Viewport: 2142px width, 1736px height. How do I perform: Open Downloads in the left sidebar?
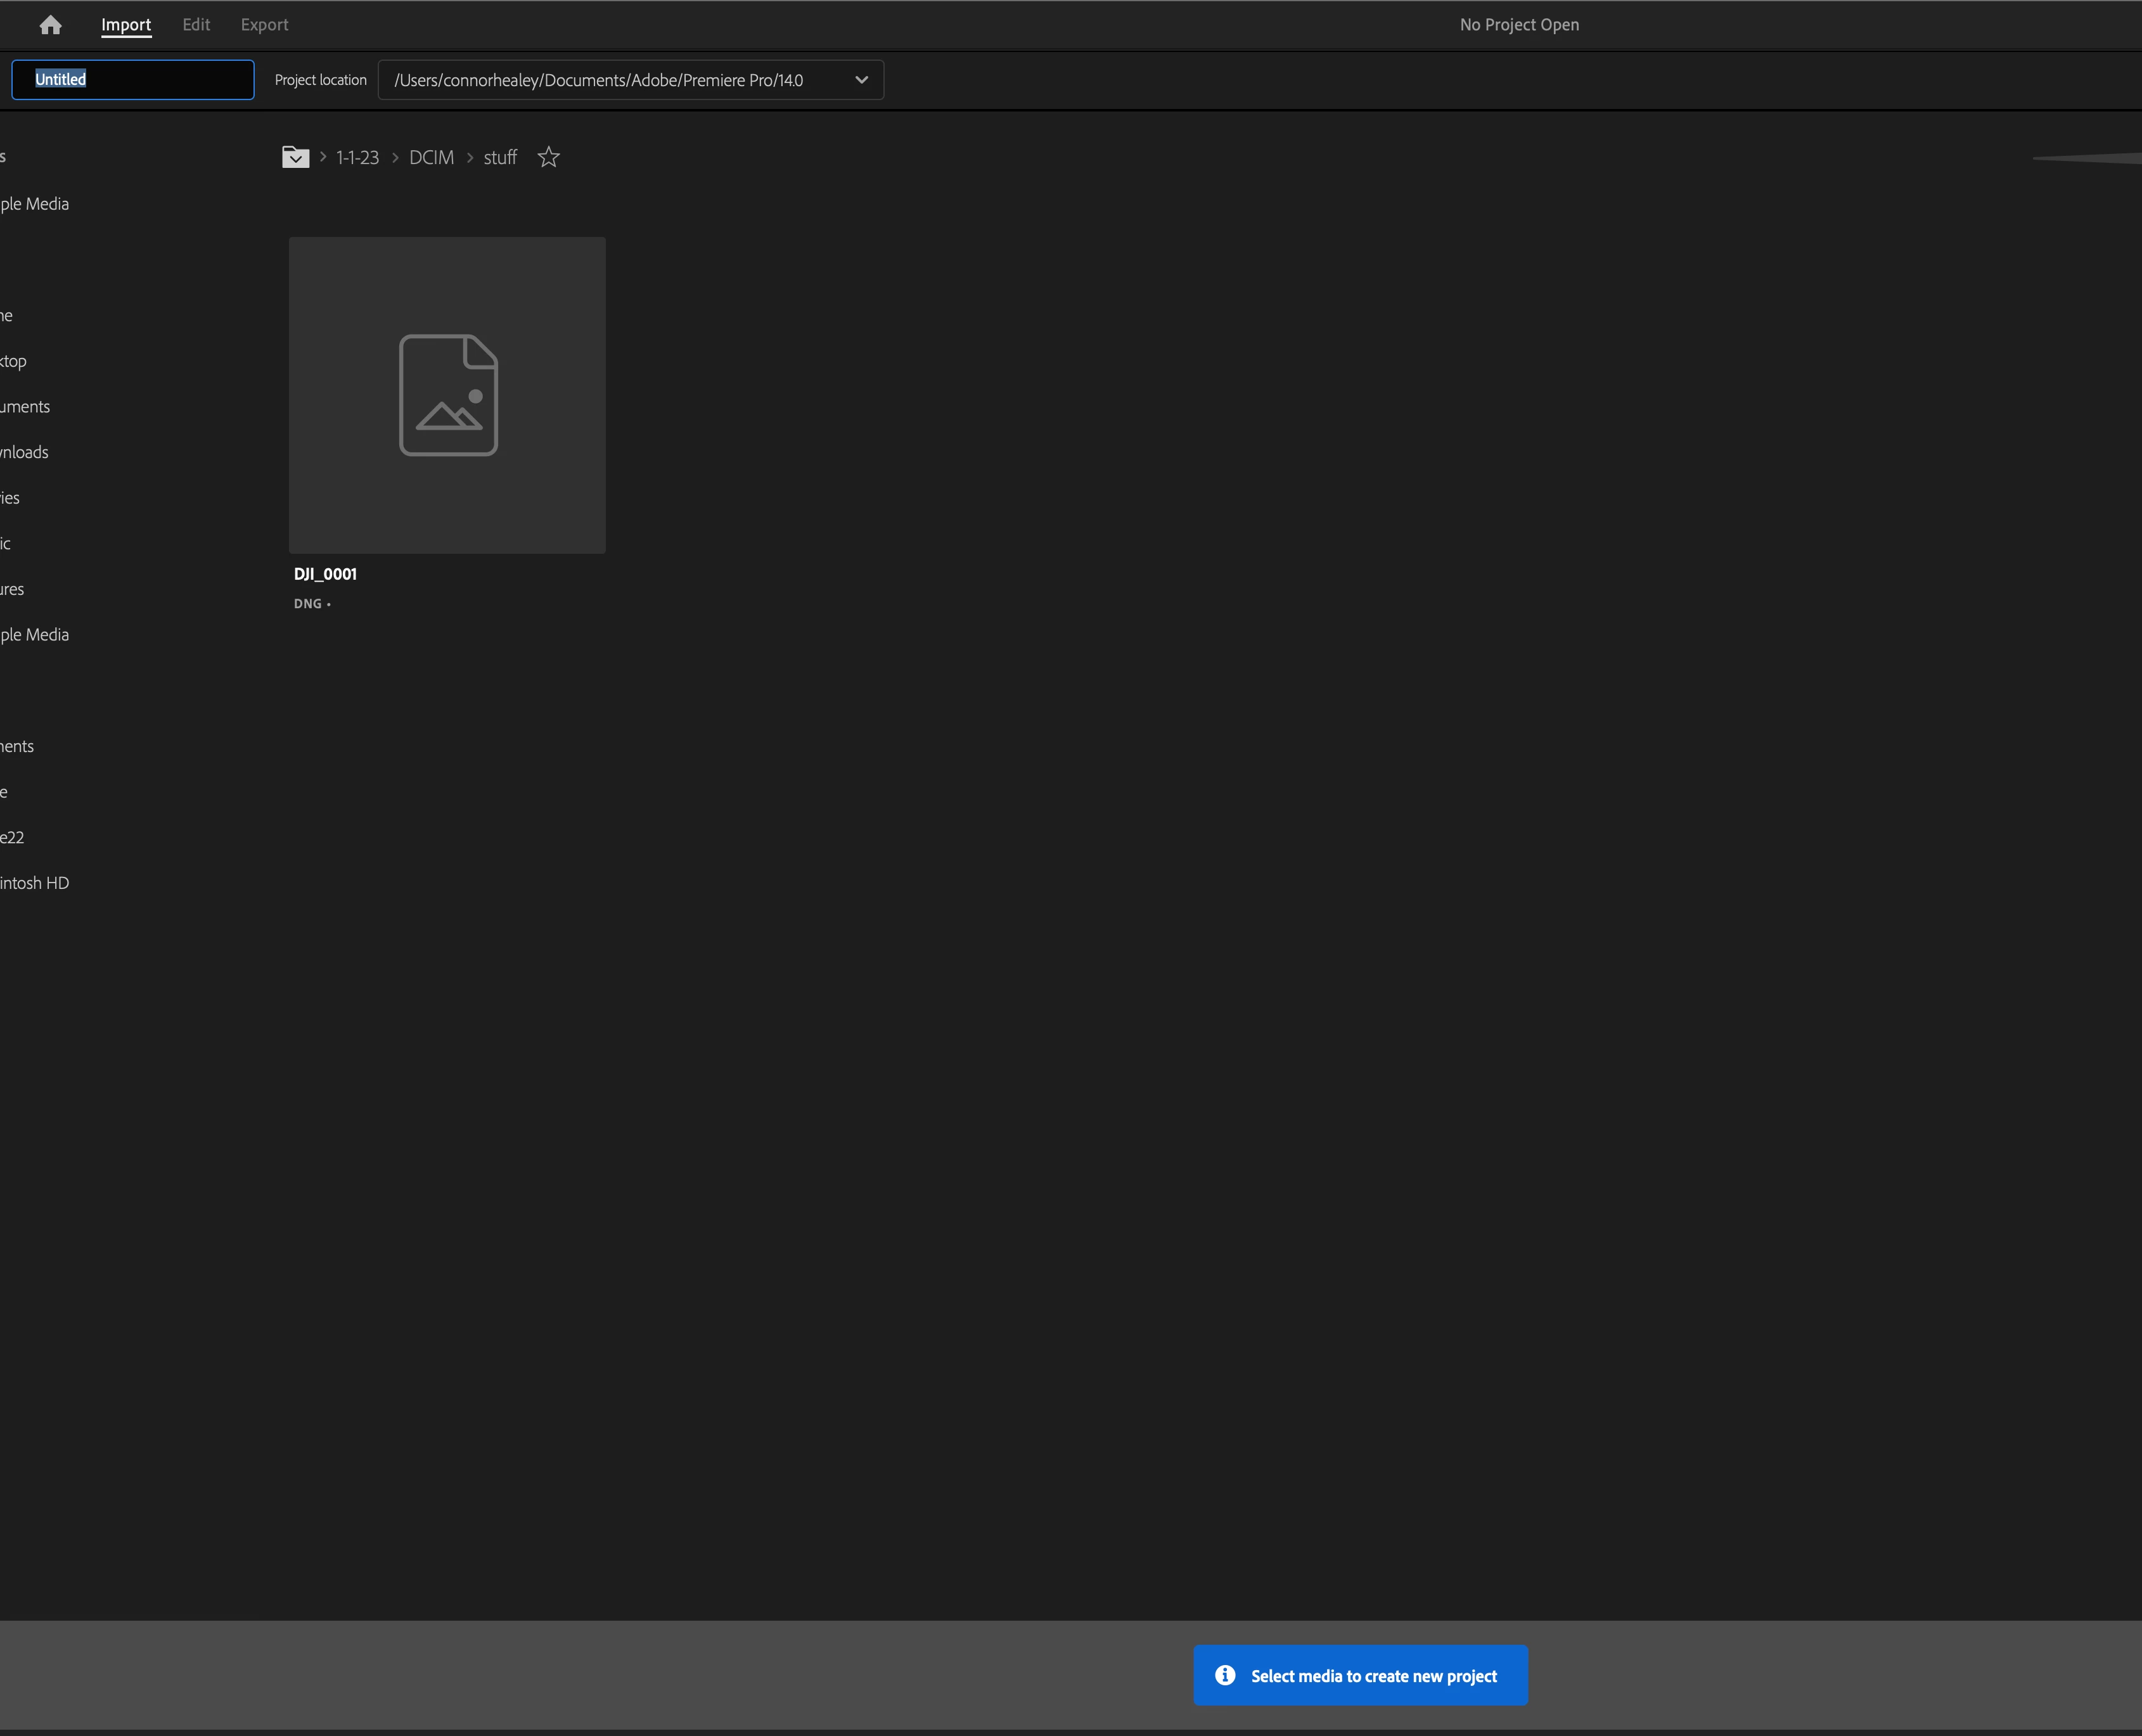pyautogui.click(x=24, y=452)
